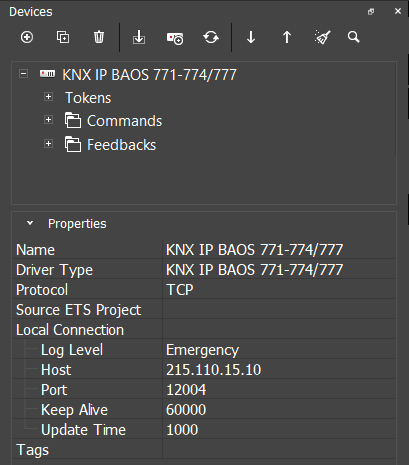The width and height of the screenshot is (409, 465).
Task: Click the Feedbacks folder icon
Action: (73, 144)
